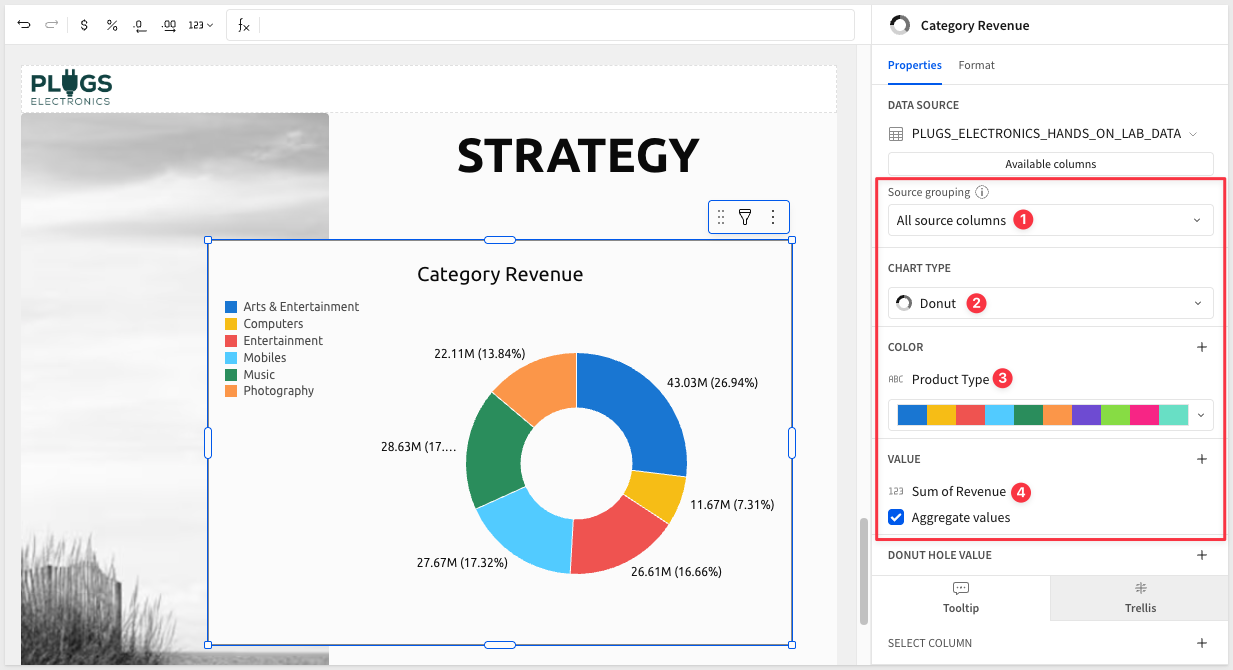Click the Available columns button
Viewport: 1233px width, 670px height.
coord(1050,164)
